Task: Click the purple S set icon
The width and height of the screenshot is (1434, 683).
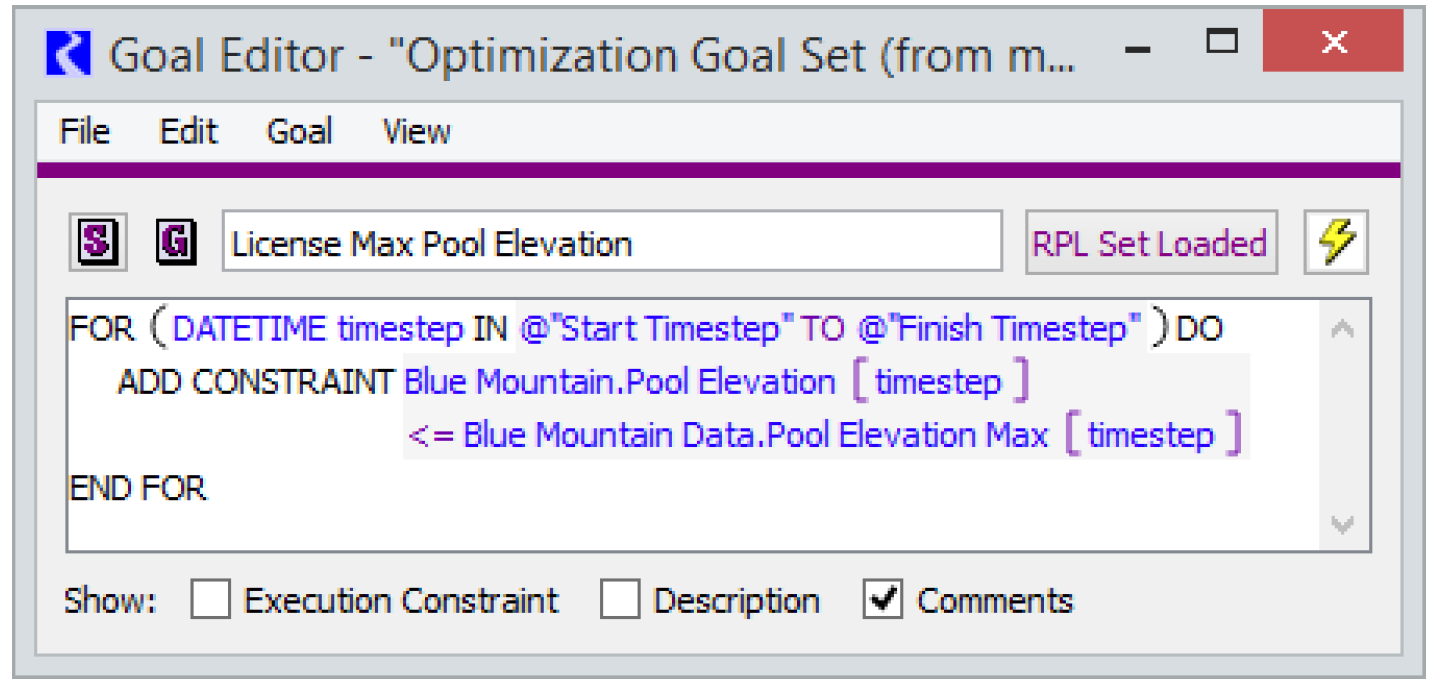Action: click(98, 242)
